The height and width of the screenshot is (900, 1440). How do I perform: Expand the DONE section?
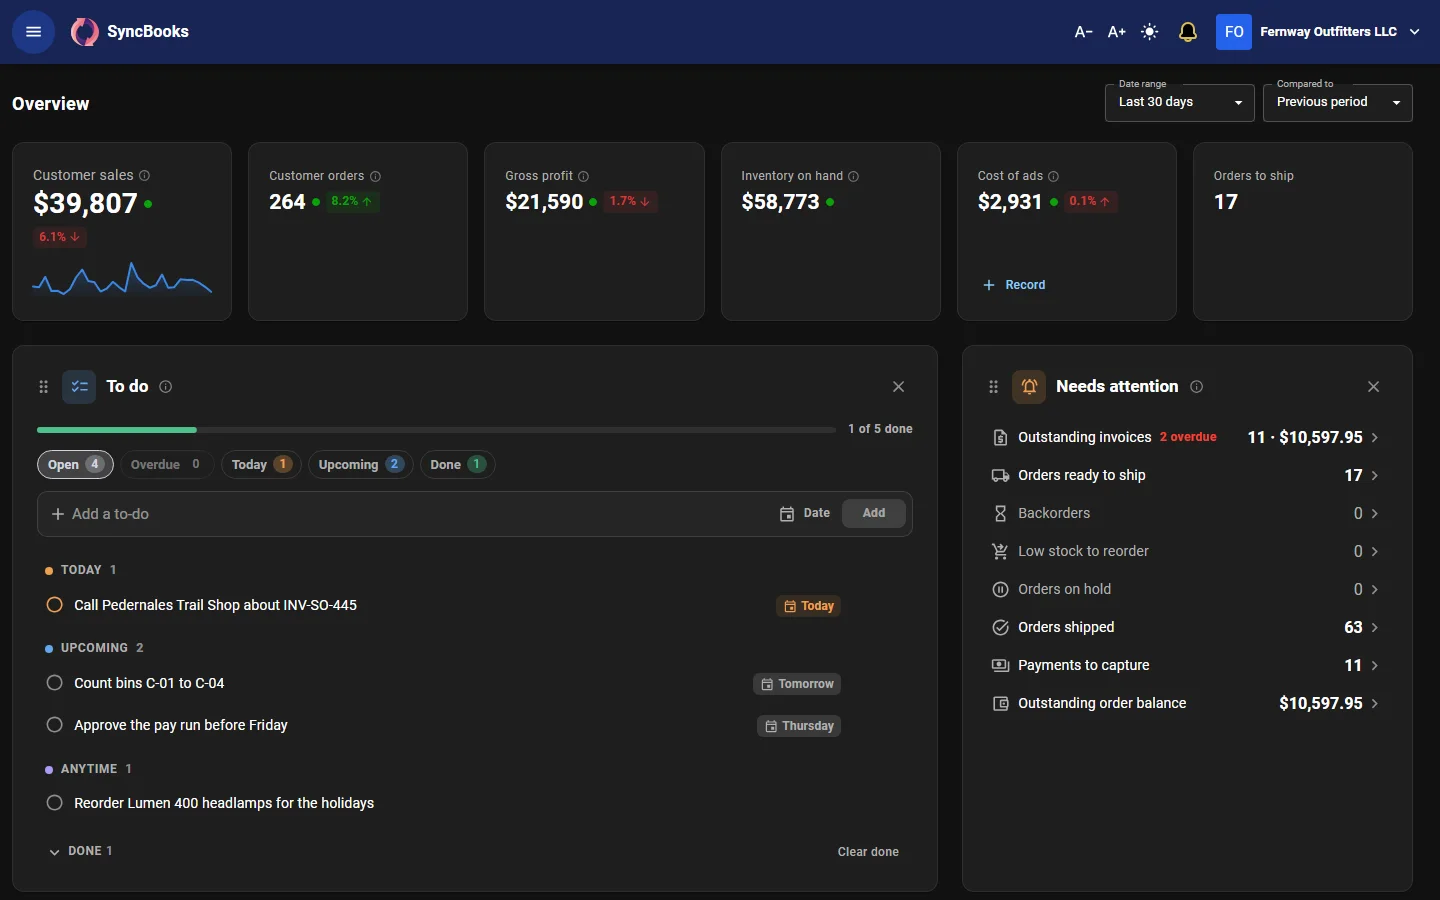coord(80,851)
